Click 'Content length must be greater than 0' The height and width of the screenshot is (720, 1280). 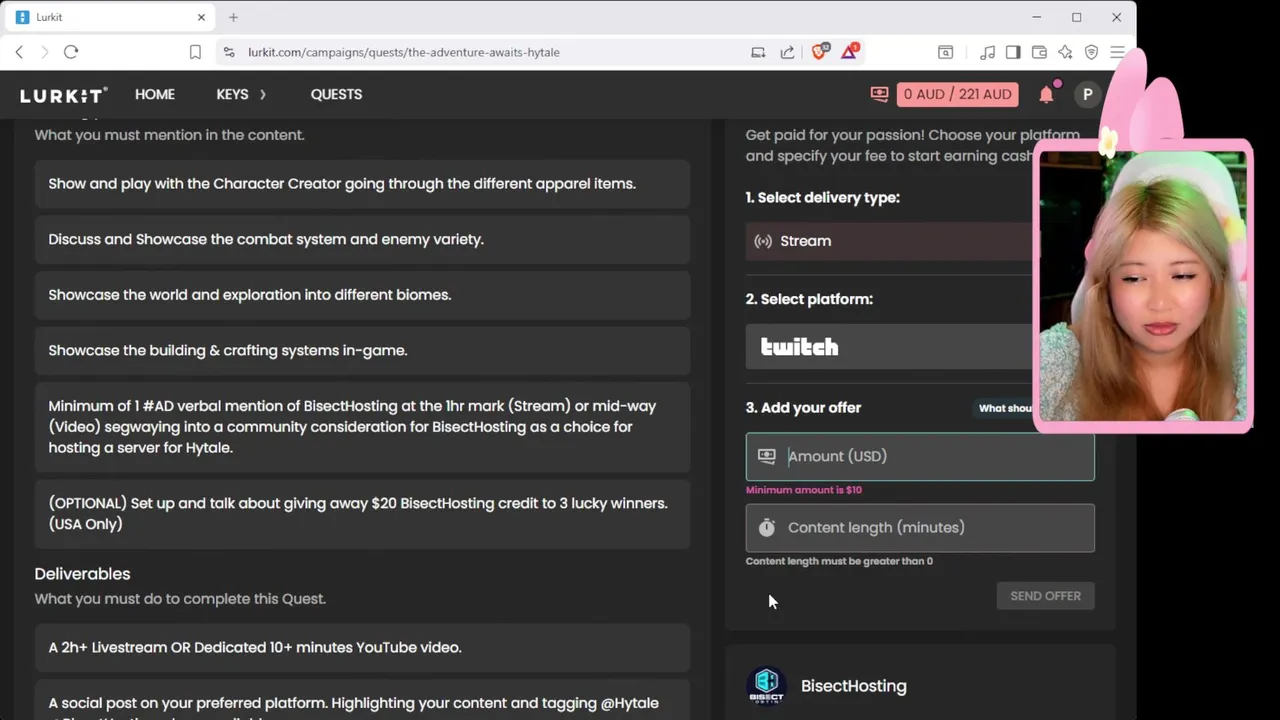[839, 561]
